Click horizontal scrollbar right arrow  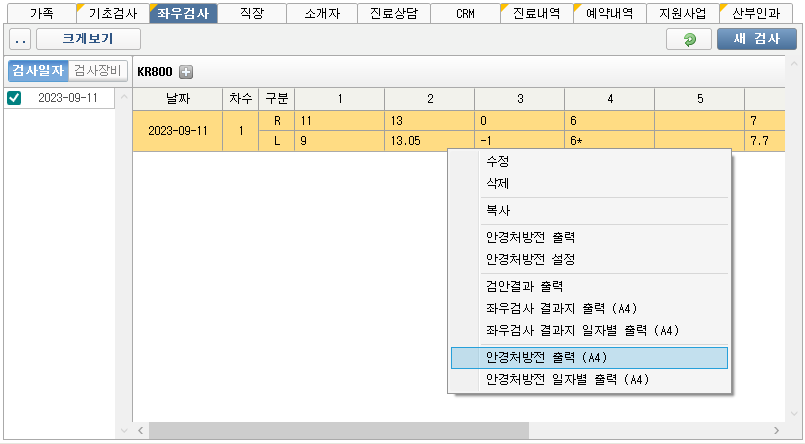[777, 430]
